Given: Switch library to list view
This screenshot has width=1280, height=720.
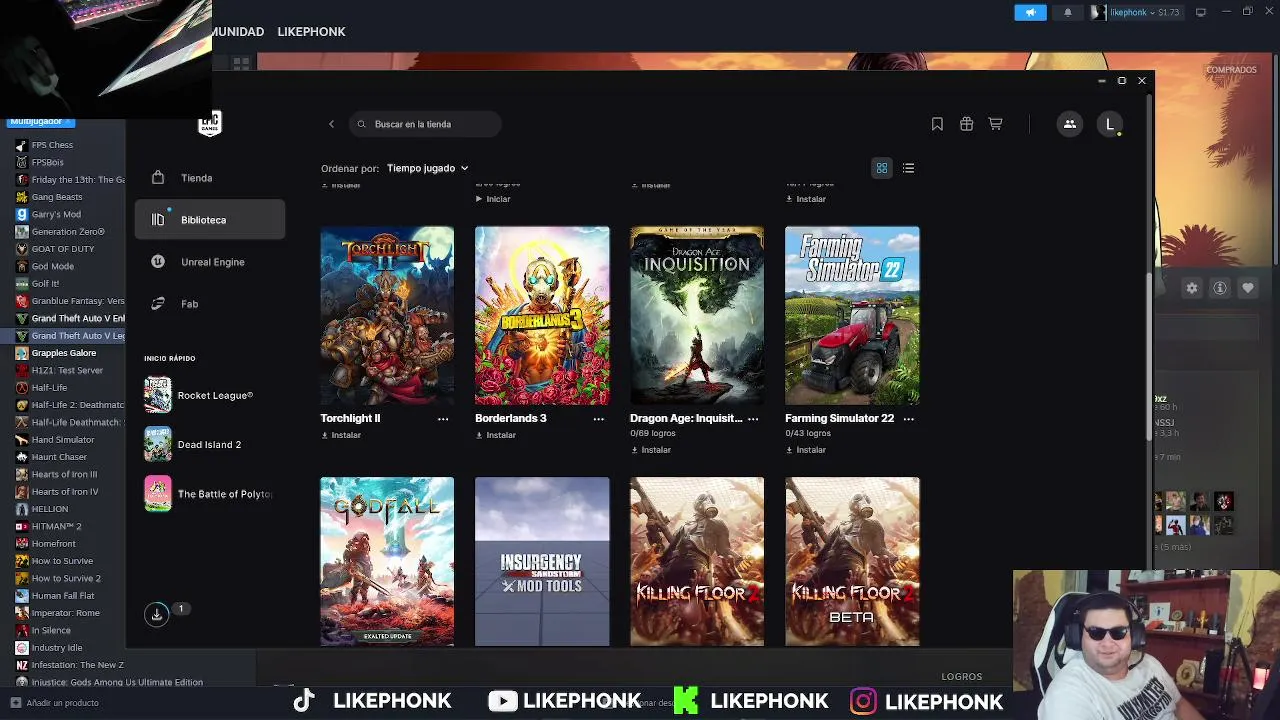Looking at the screenshot, I should point(908,168).
